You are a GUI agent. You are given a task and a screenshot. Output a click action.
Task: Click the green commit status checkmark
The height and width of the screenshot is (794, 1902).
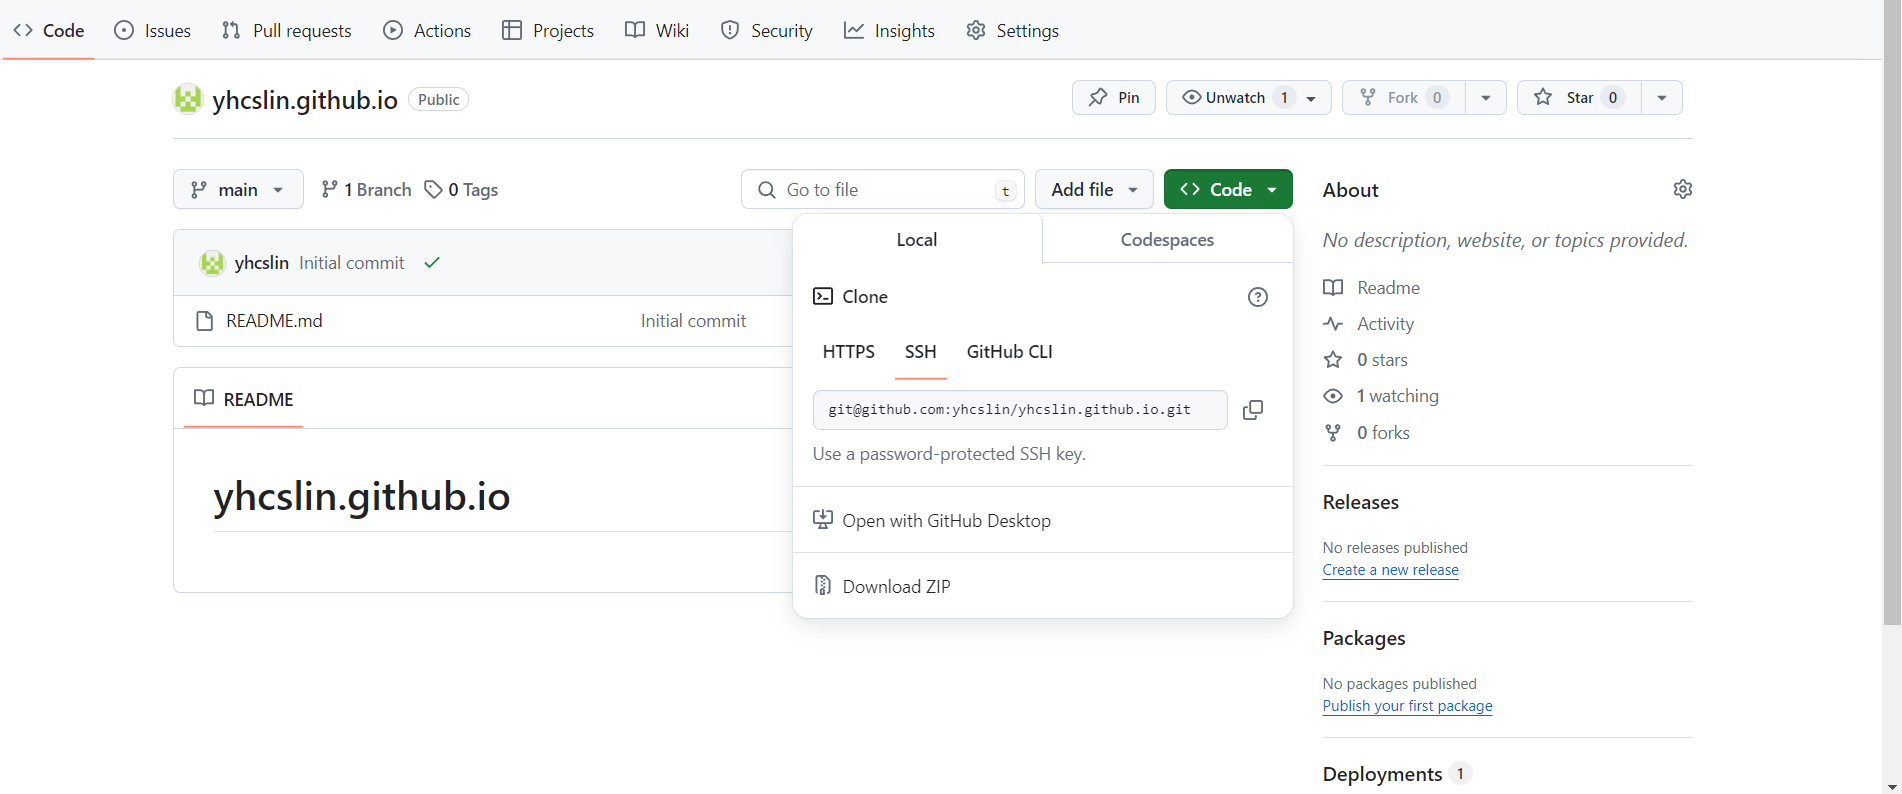tap(432, 263)
